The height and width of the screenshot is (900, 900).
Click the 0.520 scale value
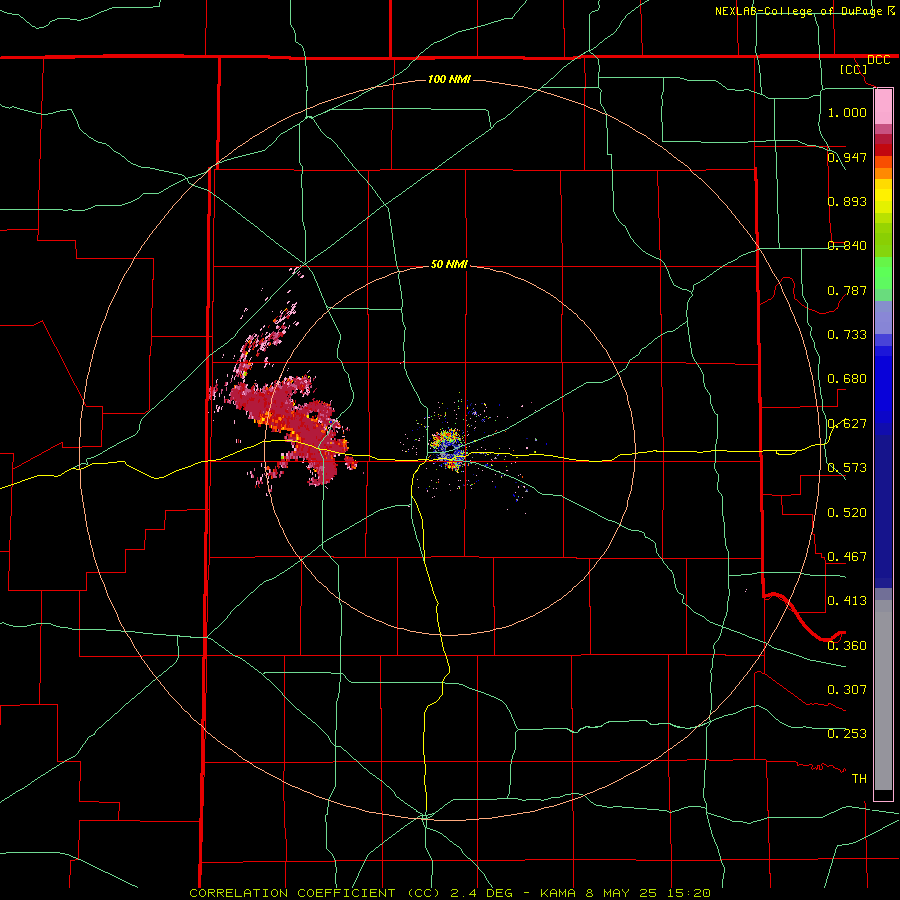tap(847, 512)
